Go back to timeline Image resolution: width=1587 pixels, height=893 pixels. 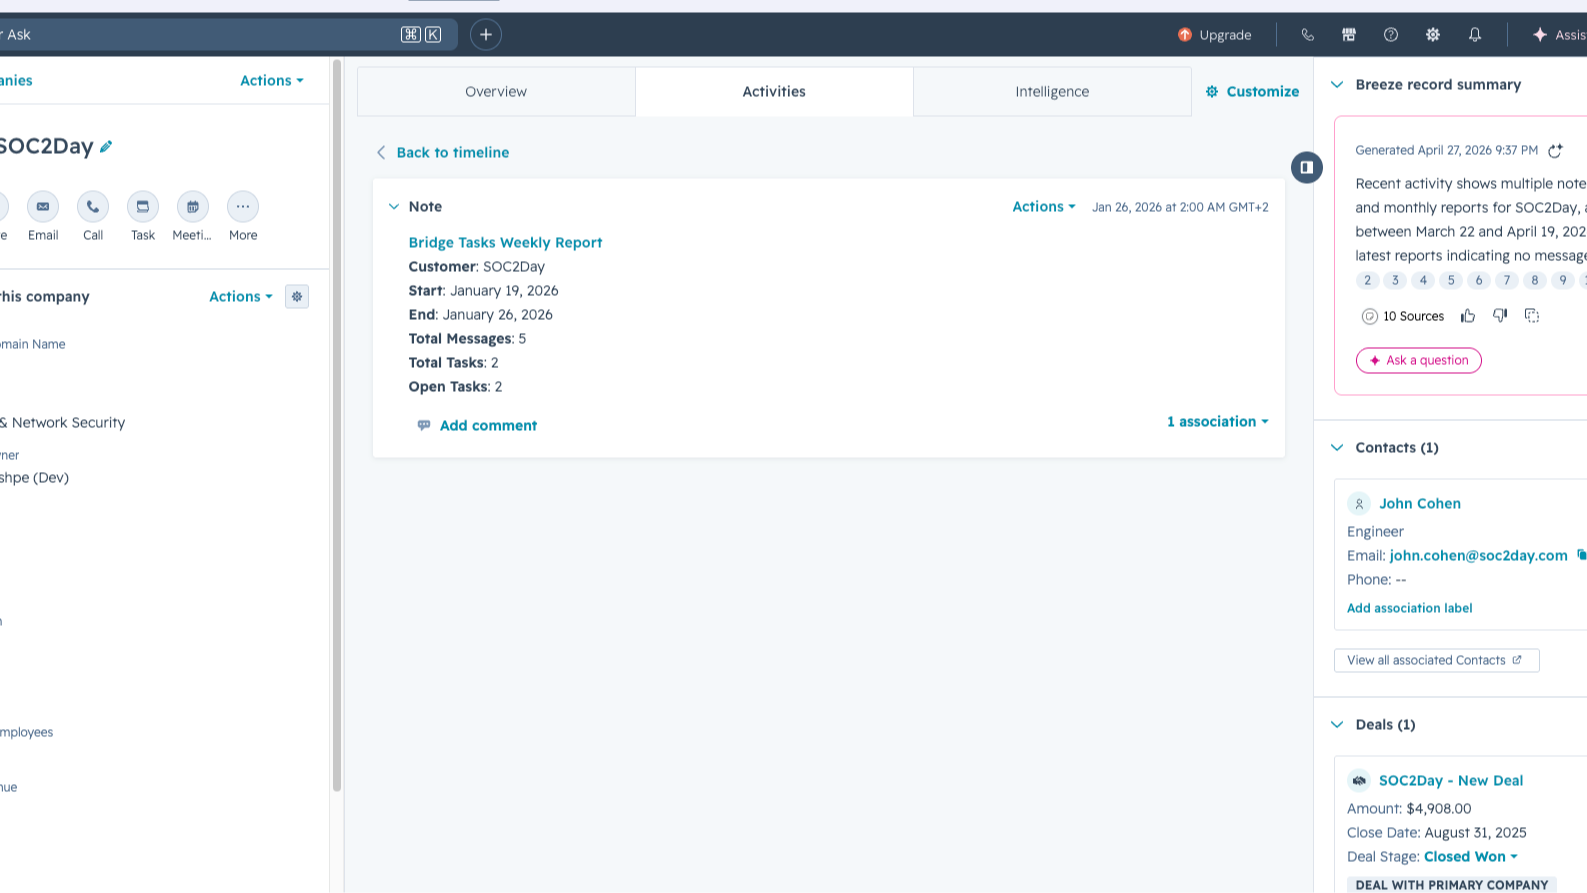click(x=442, y=152)
